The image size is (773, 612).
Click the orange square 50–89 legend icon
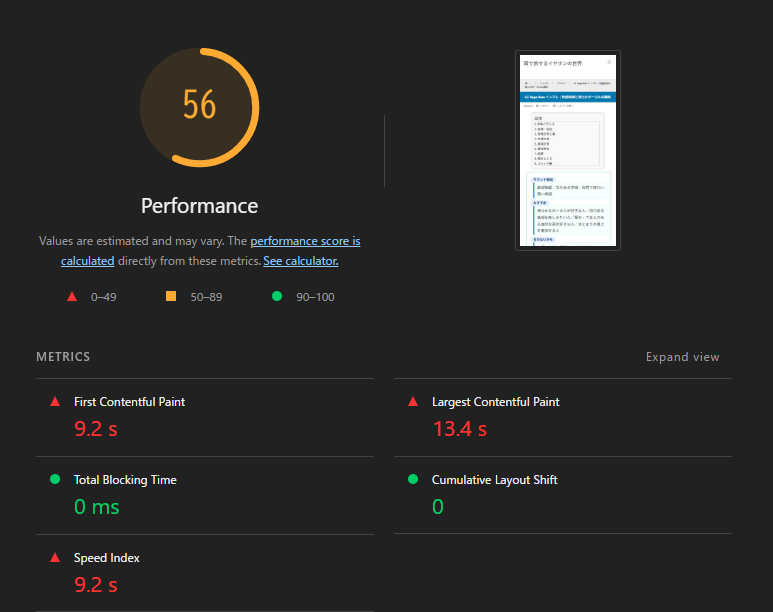coord(171,296)
